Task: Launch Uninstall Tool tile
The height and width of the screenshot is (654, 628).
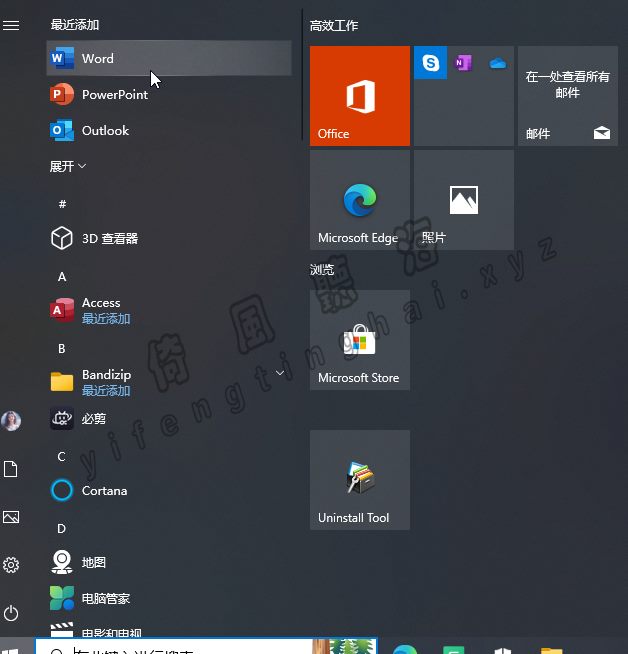Action: pyautogui.click(x=359, y=480)
